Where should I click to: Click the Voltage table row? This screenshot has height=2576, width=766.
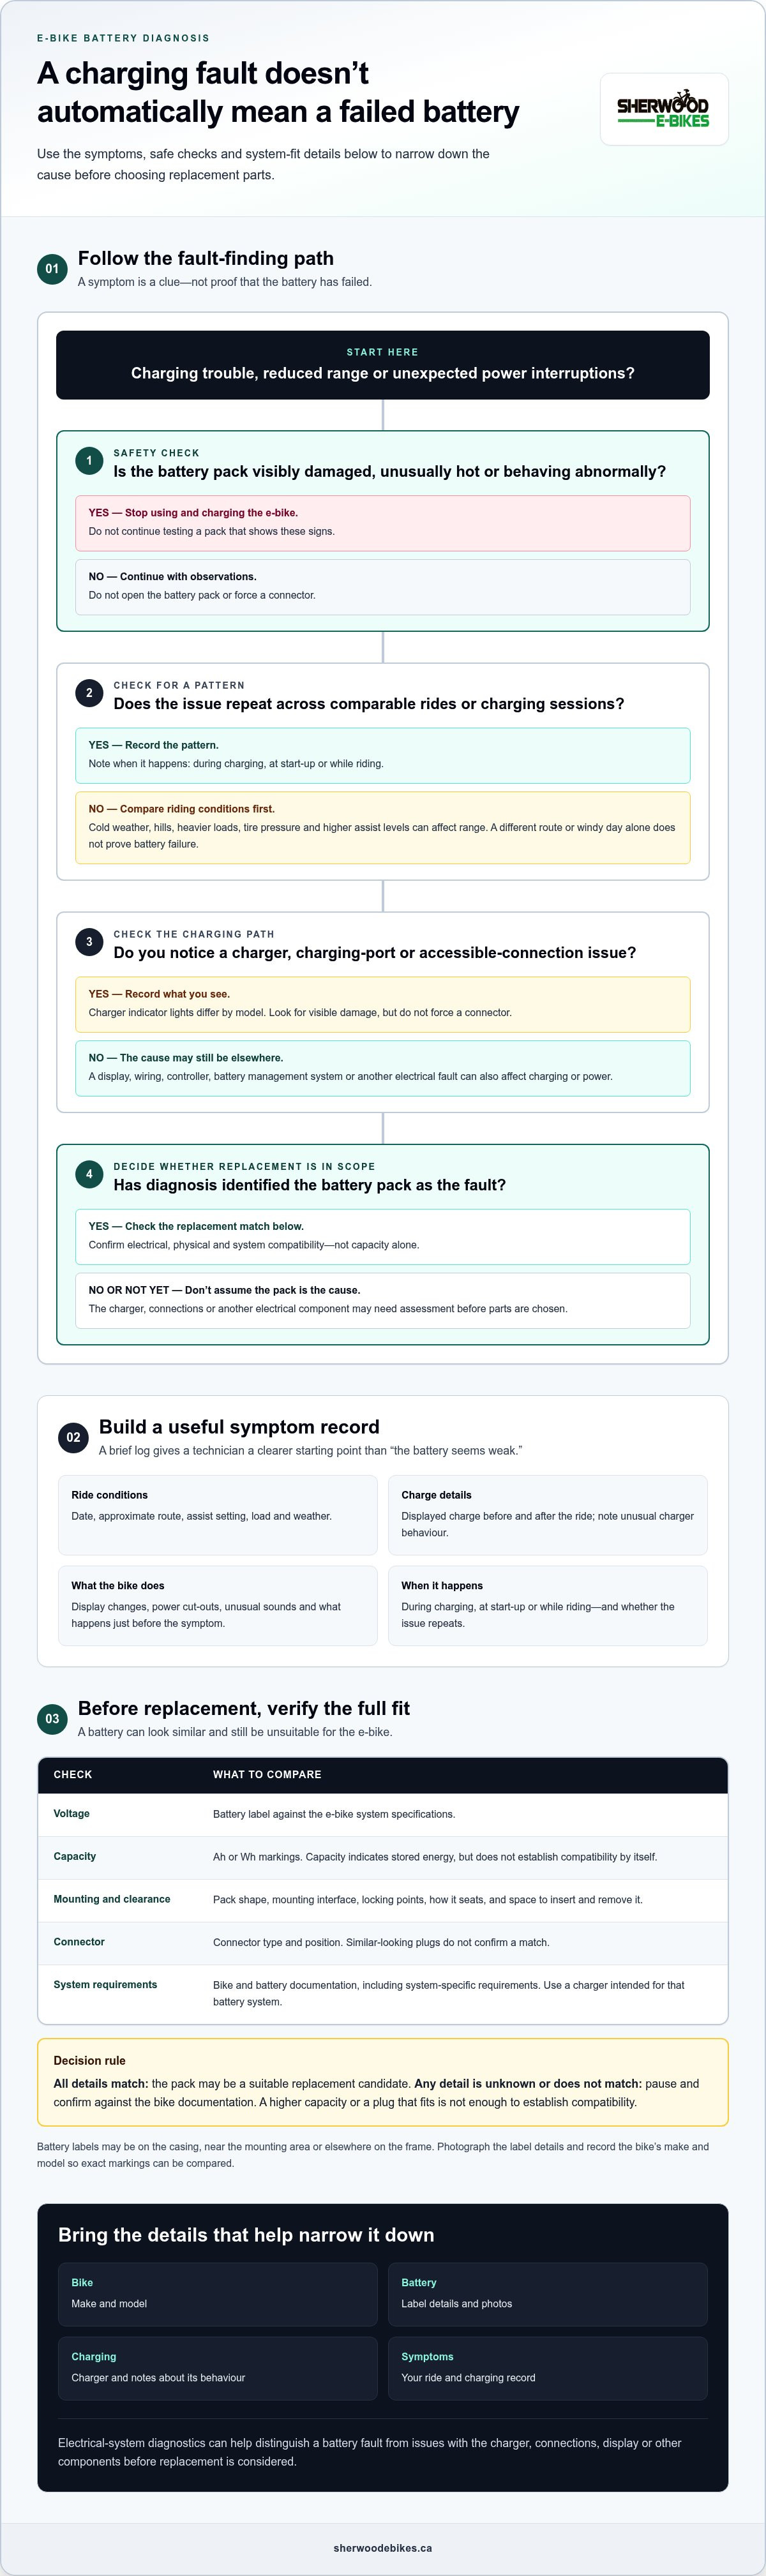click(382, 1814)
